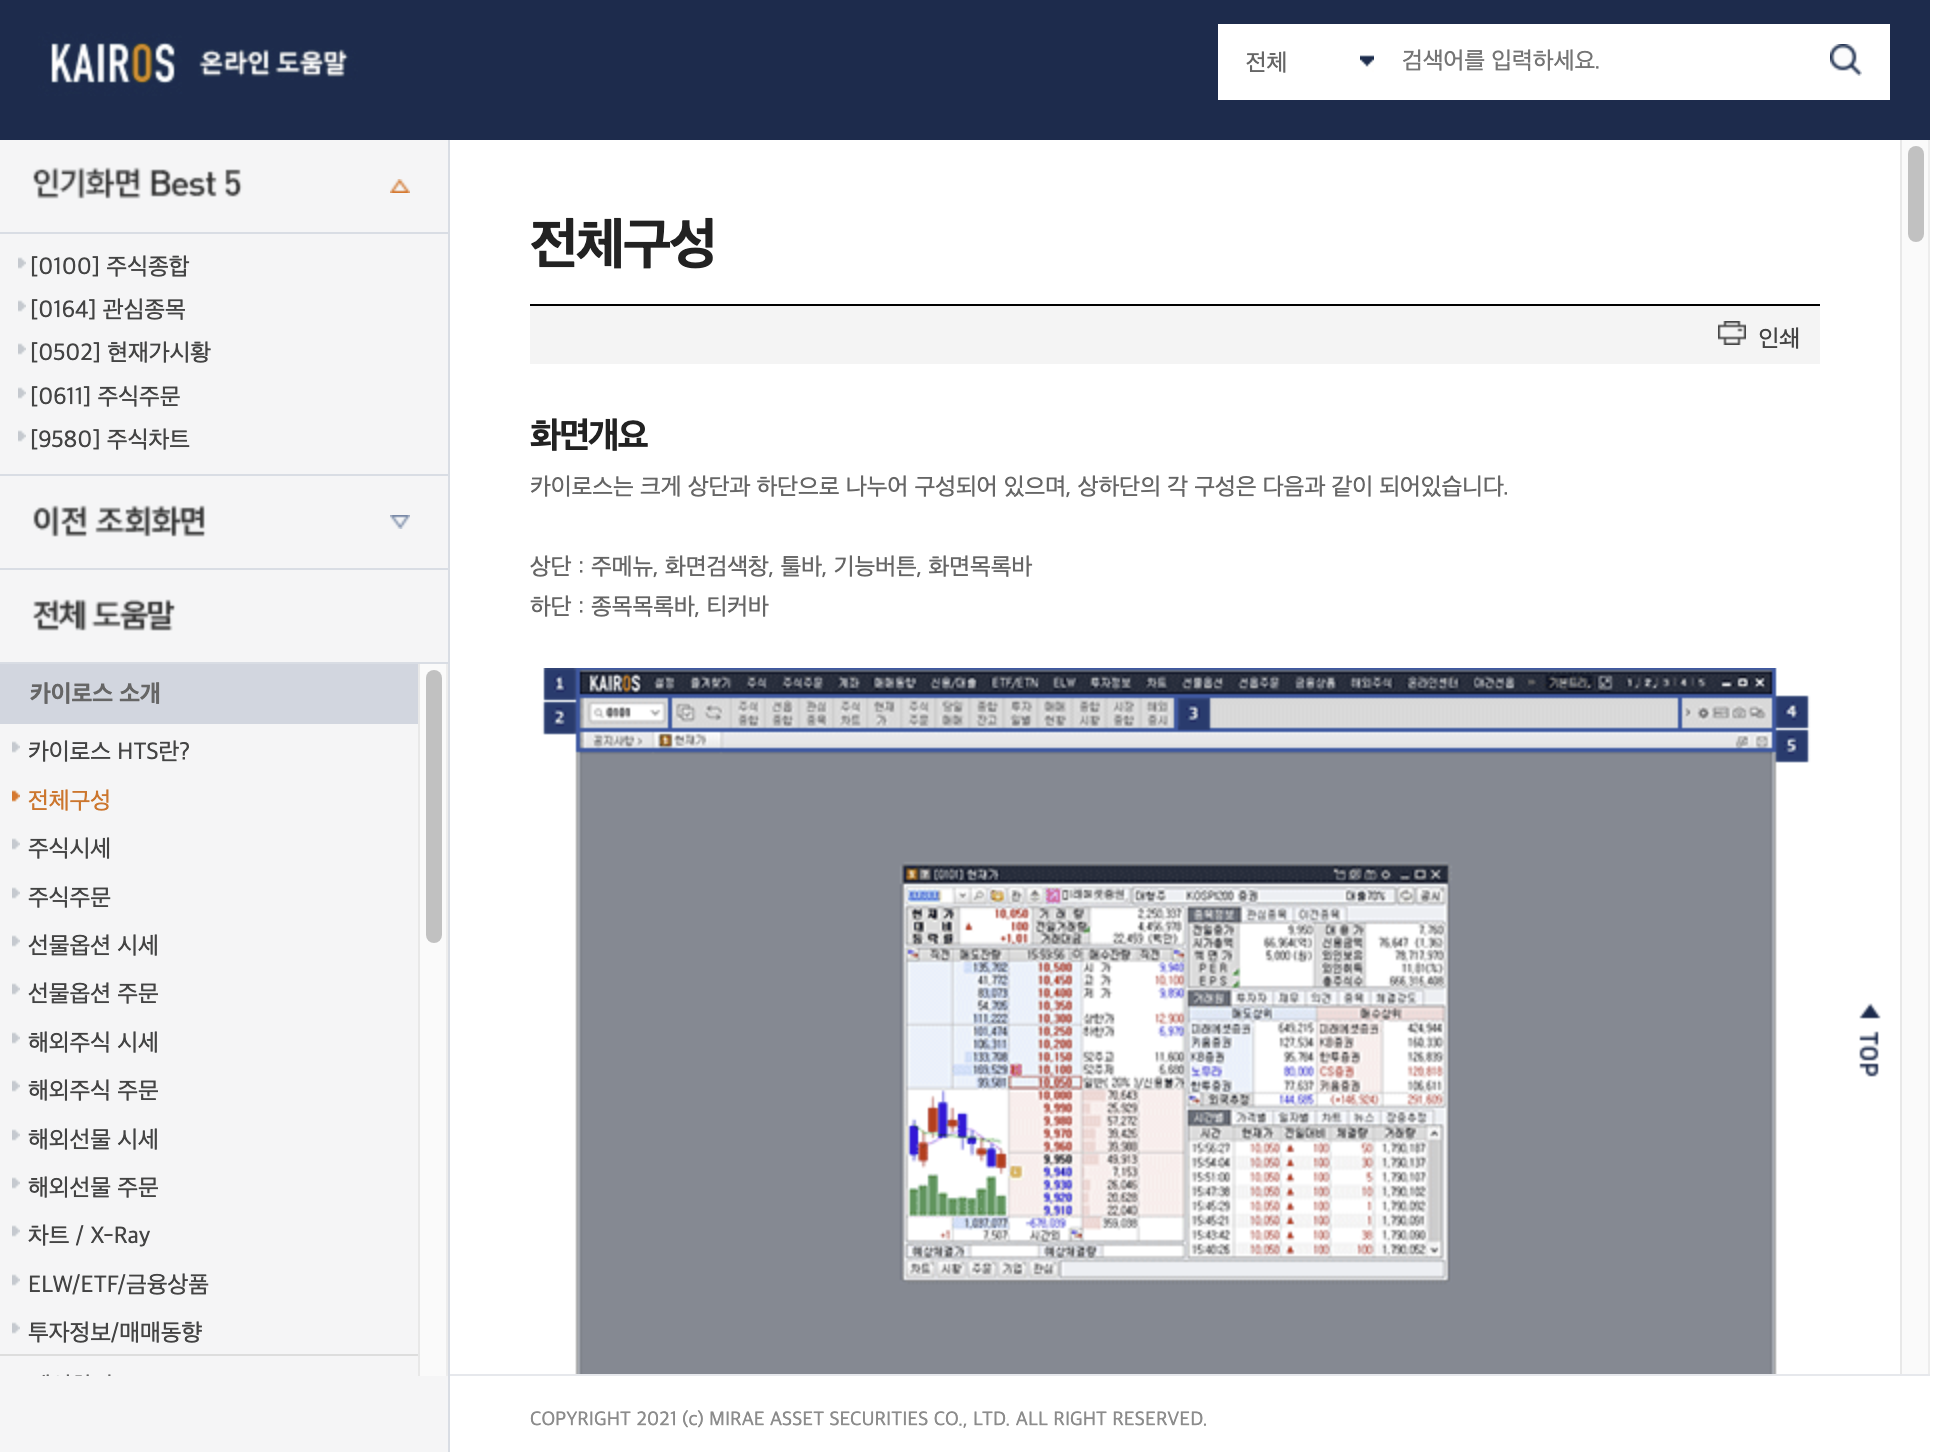1936x1452 pixels.
Task: Open the 주식시세 sidebar item
Action: (x=69, y=848)
